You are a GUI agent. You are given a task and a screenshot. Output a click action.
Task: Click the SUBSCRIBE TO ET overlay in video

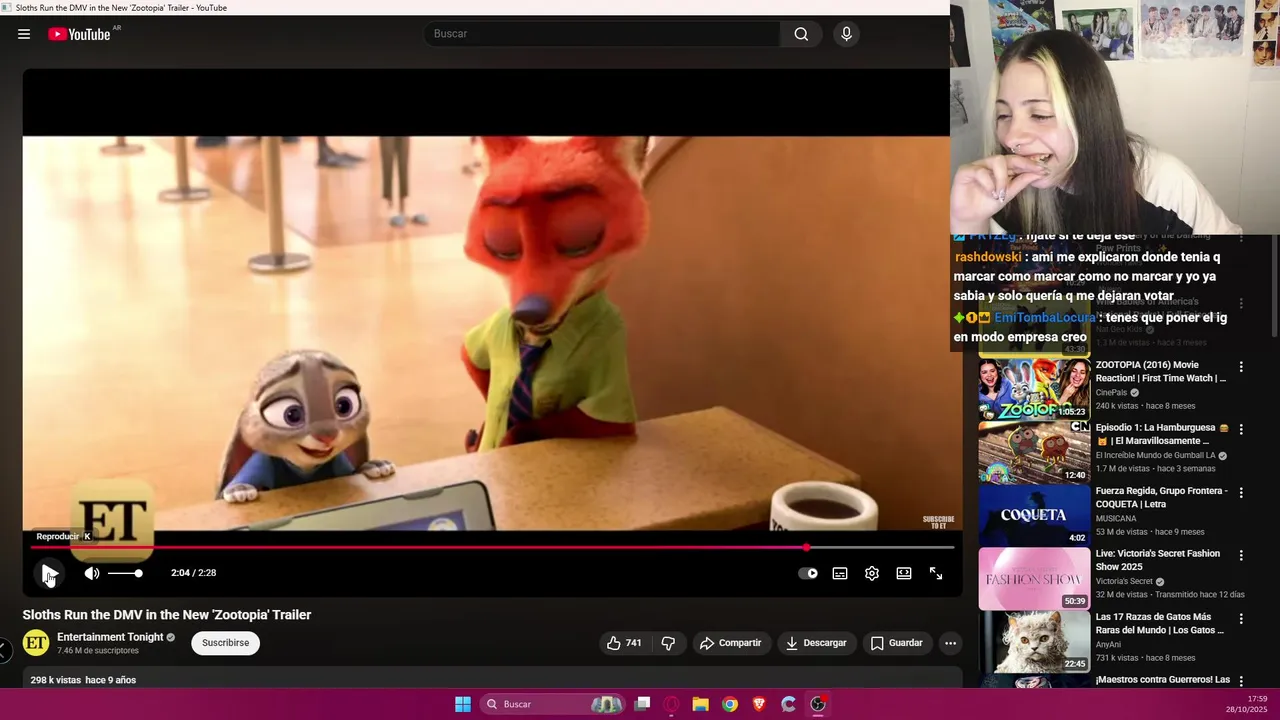click(x=938, y=522)
